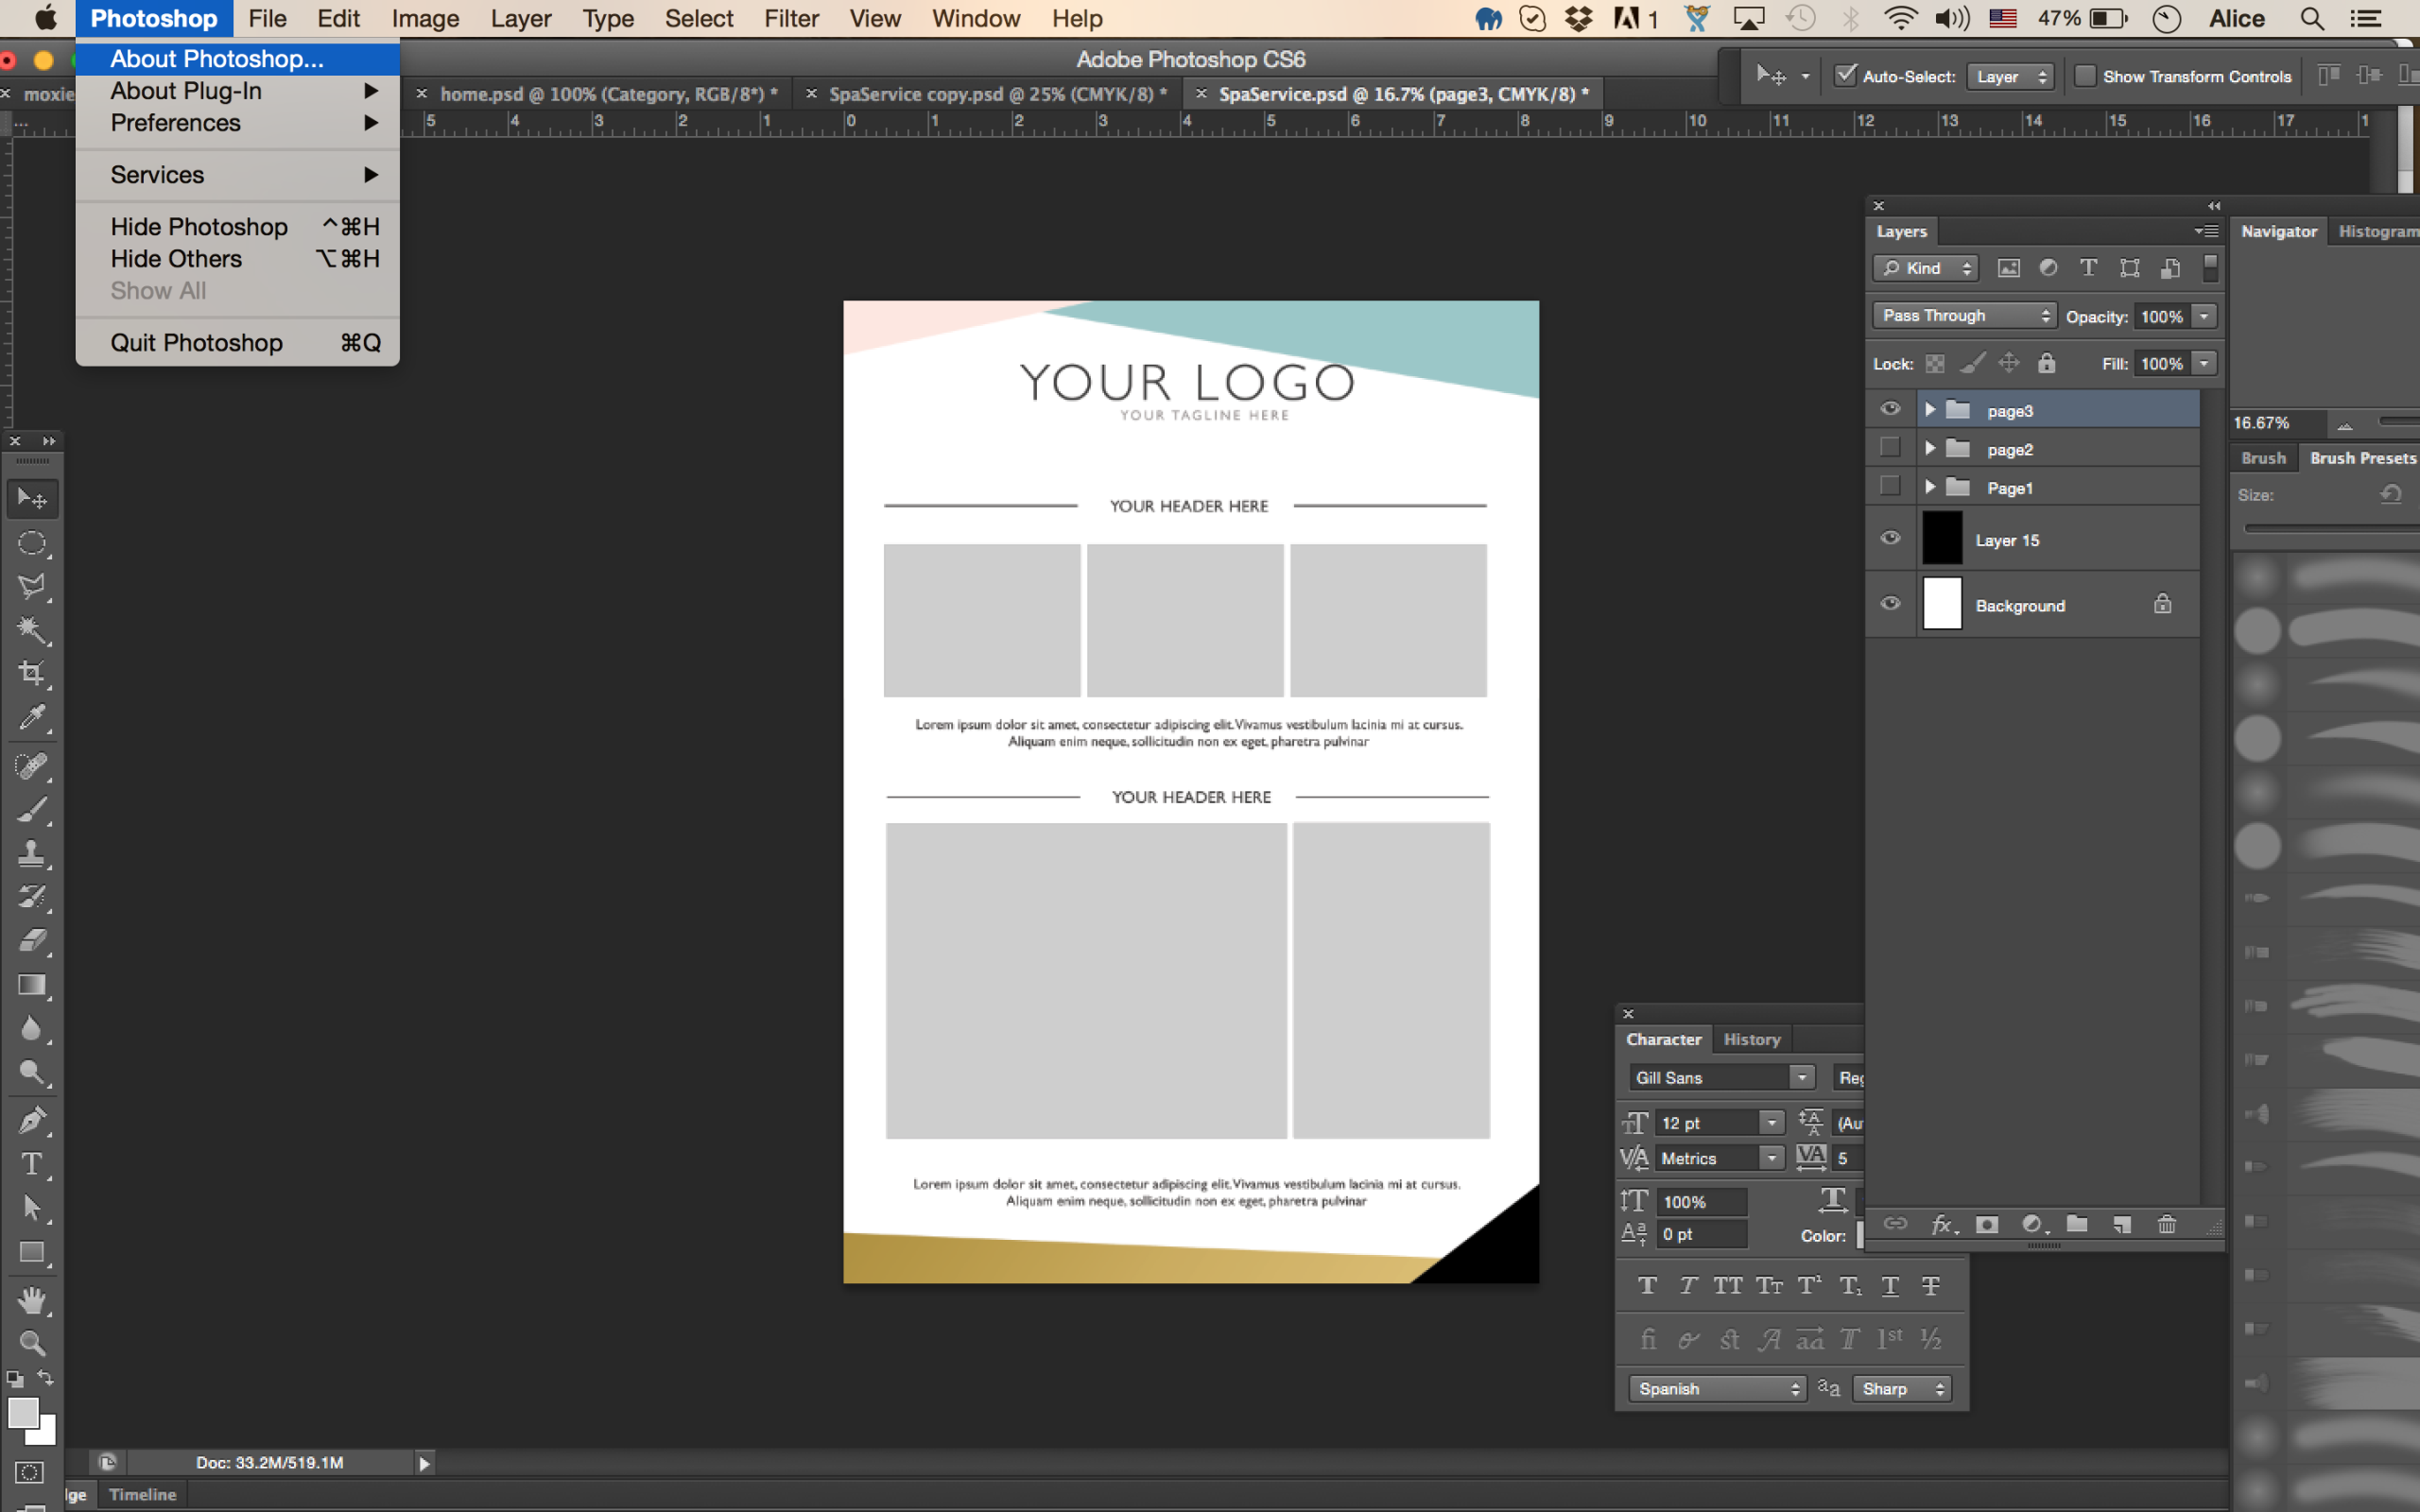Click the delete layer trash icon
The height and width of the screenshot is (1512, 2420).
tap(2166, 1224)
